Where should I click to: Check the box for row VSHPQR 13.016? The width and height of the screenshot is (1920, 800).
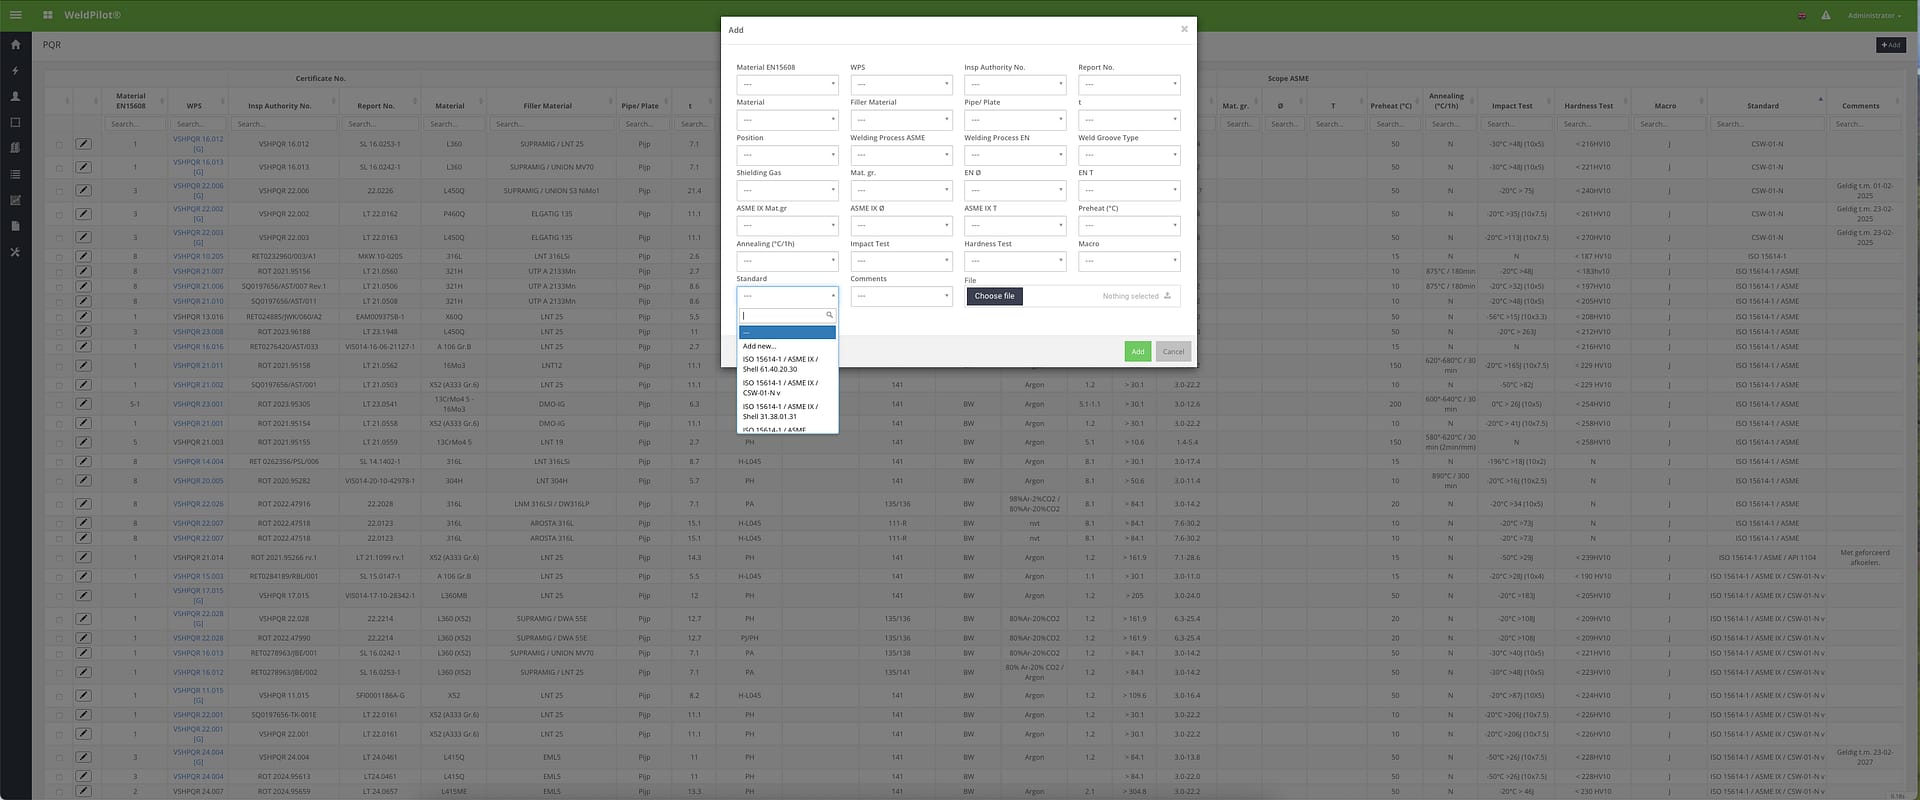(x=59, y=317)
